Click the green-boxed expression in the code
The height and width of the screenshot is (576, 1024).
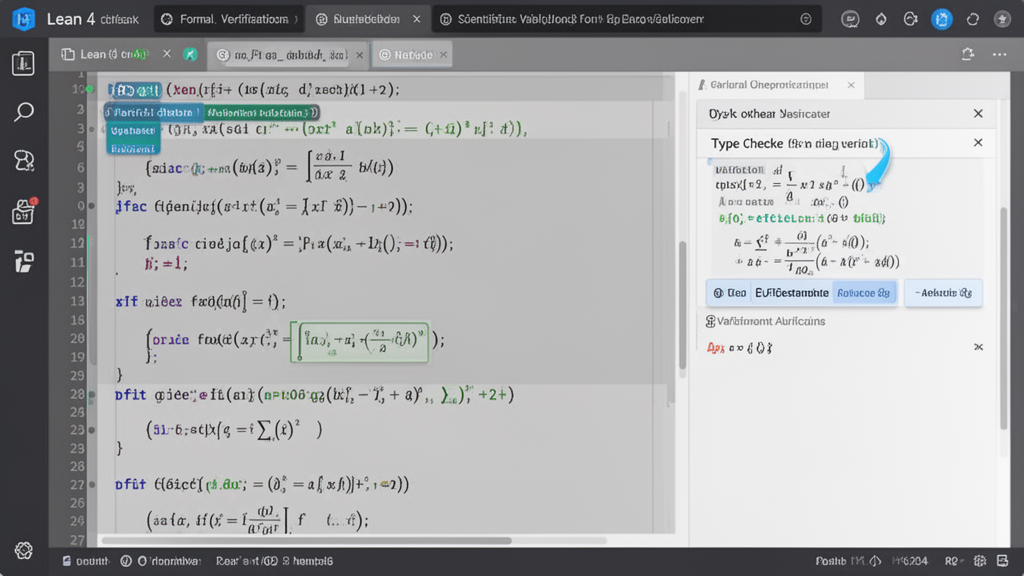click(359, 341)
